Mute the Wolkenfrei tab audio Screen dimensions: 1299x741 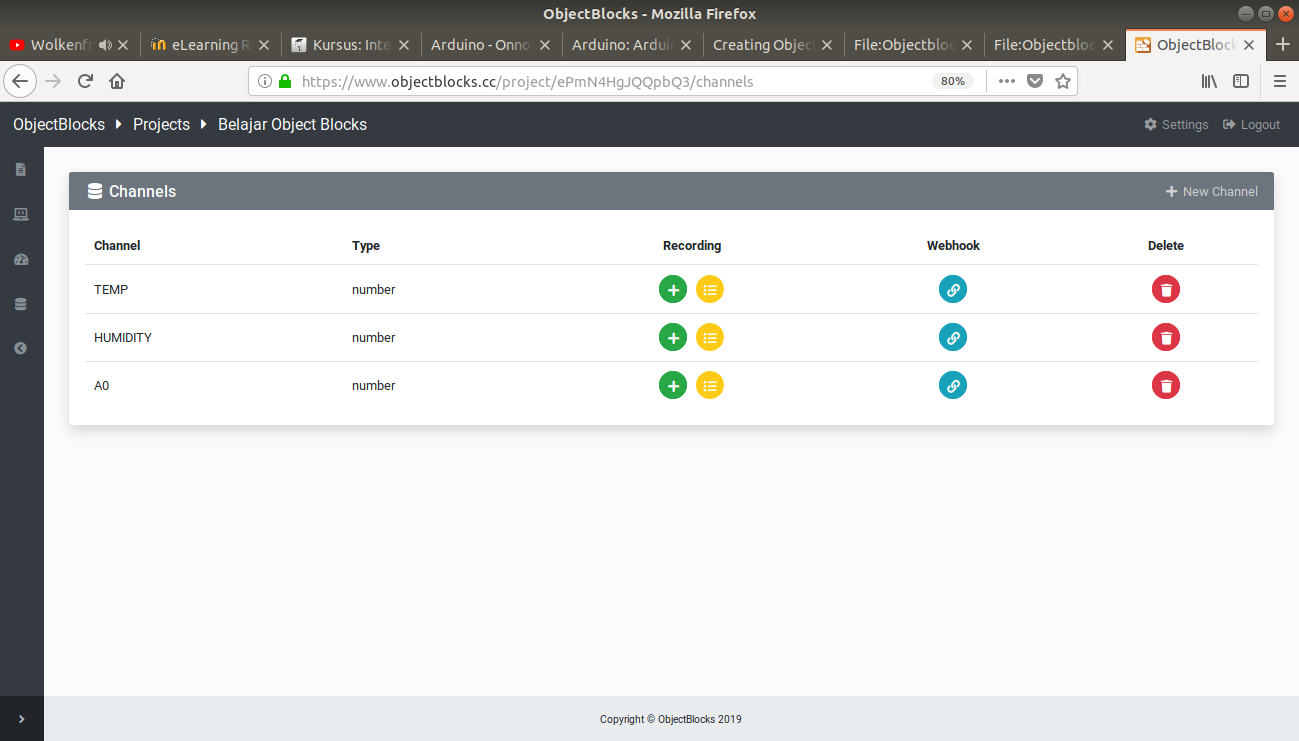(x=105, y=45)
